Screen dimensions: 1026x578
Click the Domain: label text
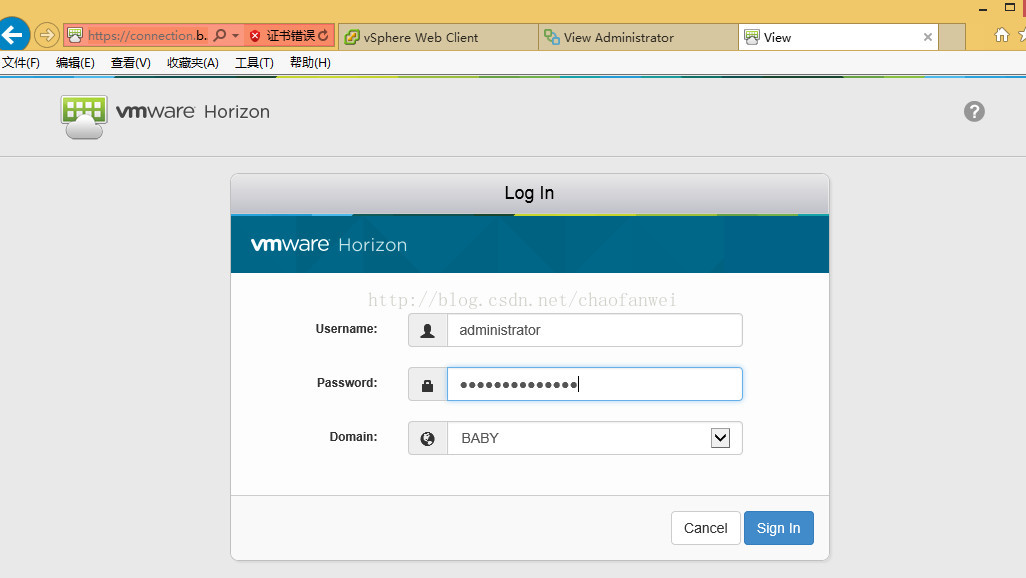(353, 437)
